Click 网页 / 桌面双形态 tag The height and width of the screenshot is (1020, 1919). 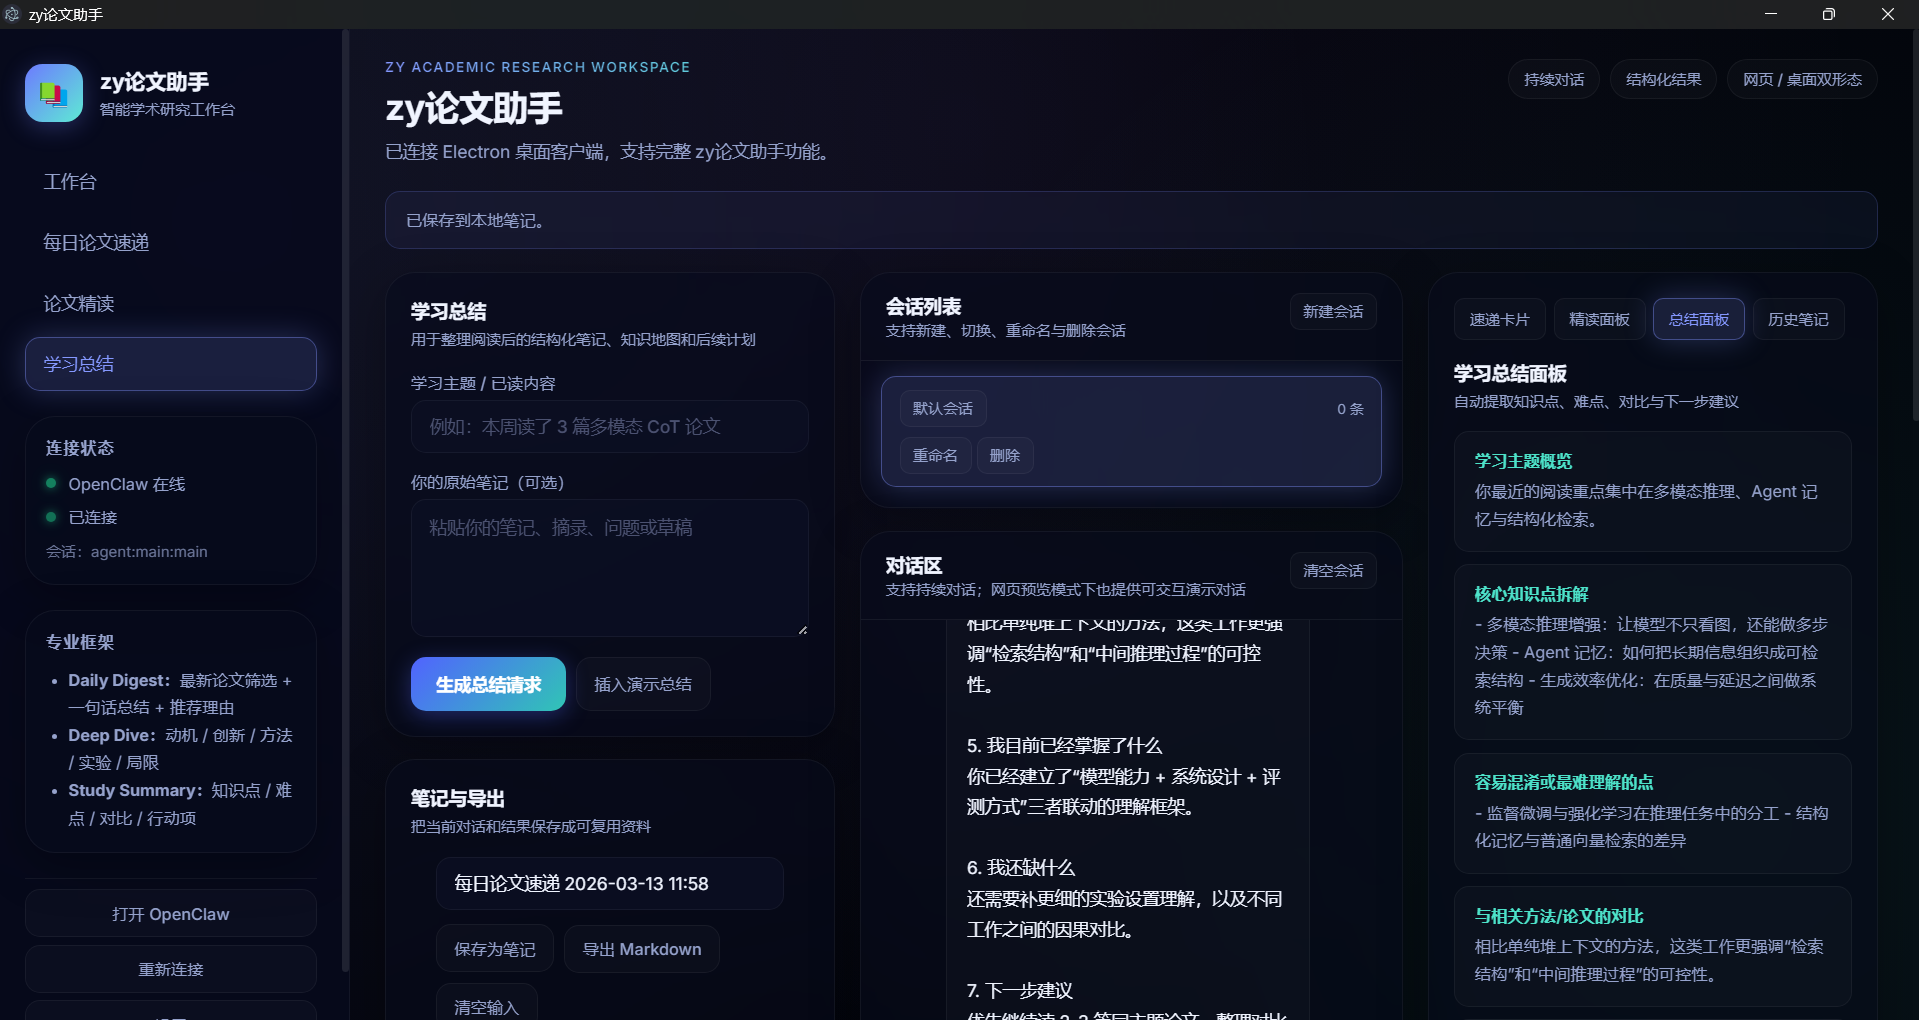[1802, 80]
